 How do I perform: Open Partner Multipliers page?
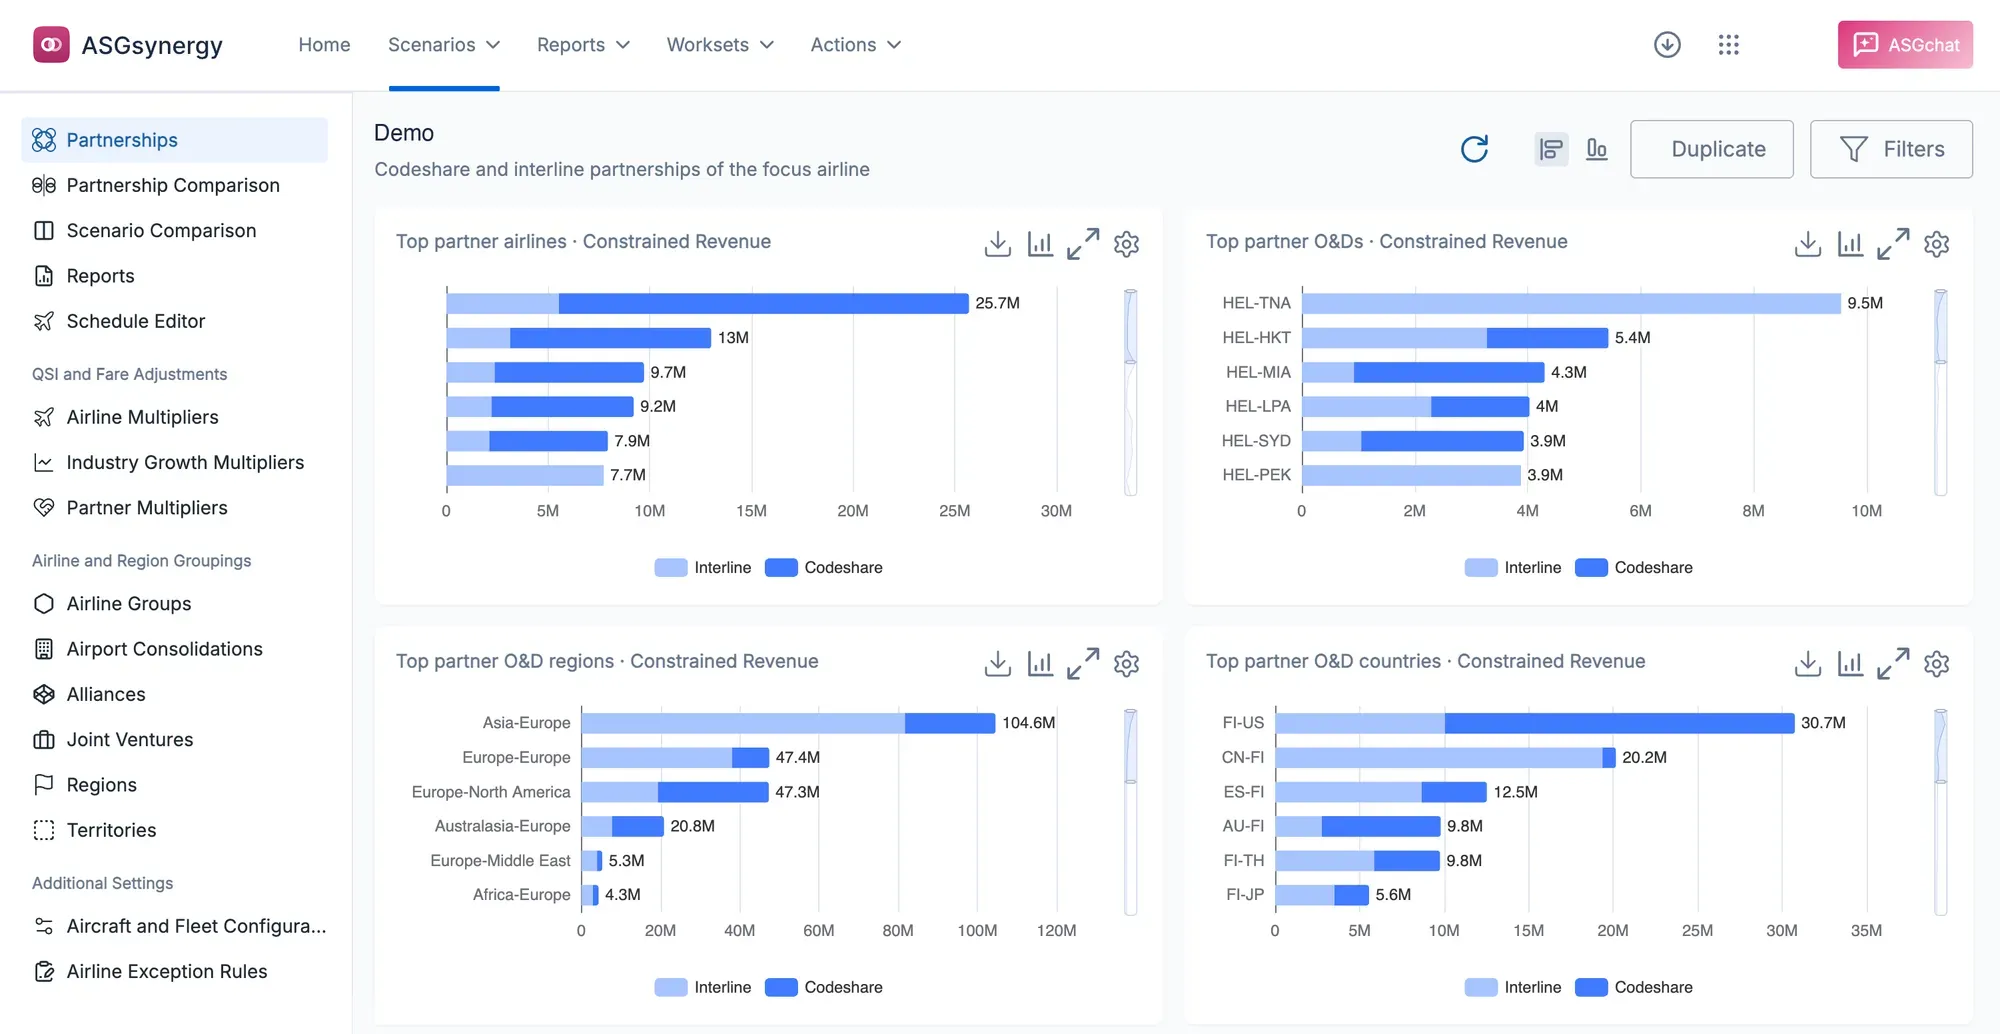174,508
